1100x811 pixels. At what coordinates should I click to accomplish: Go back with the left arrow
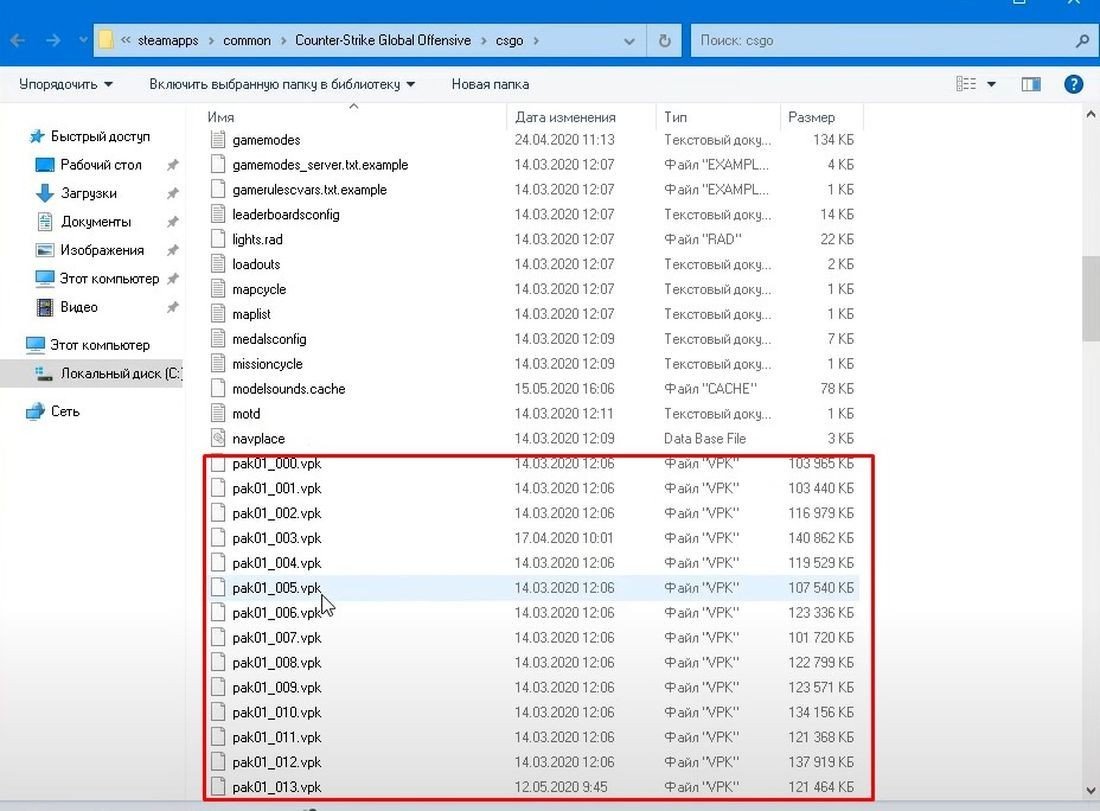(18, 41)
